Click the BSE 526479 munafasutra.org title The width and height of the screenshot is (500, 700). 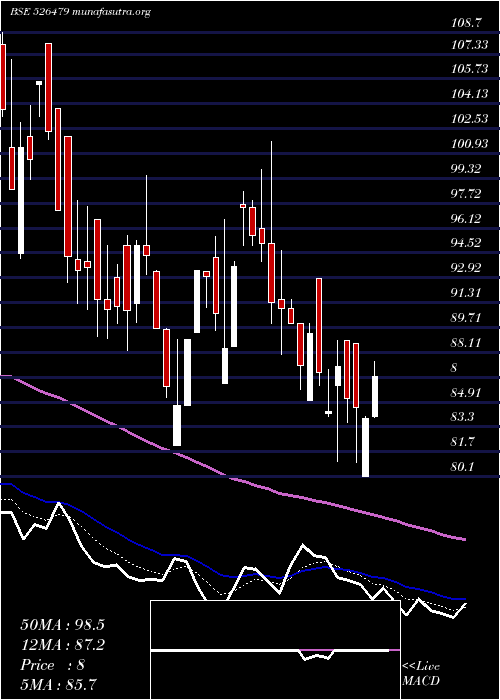pyautogui.click(x=80, y=12)
